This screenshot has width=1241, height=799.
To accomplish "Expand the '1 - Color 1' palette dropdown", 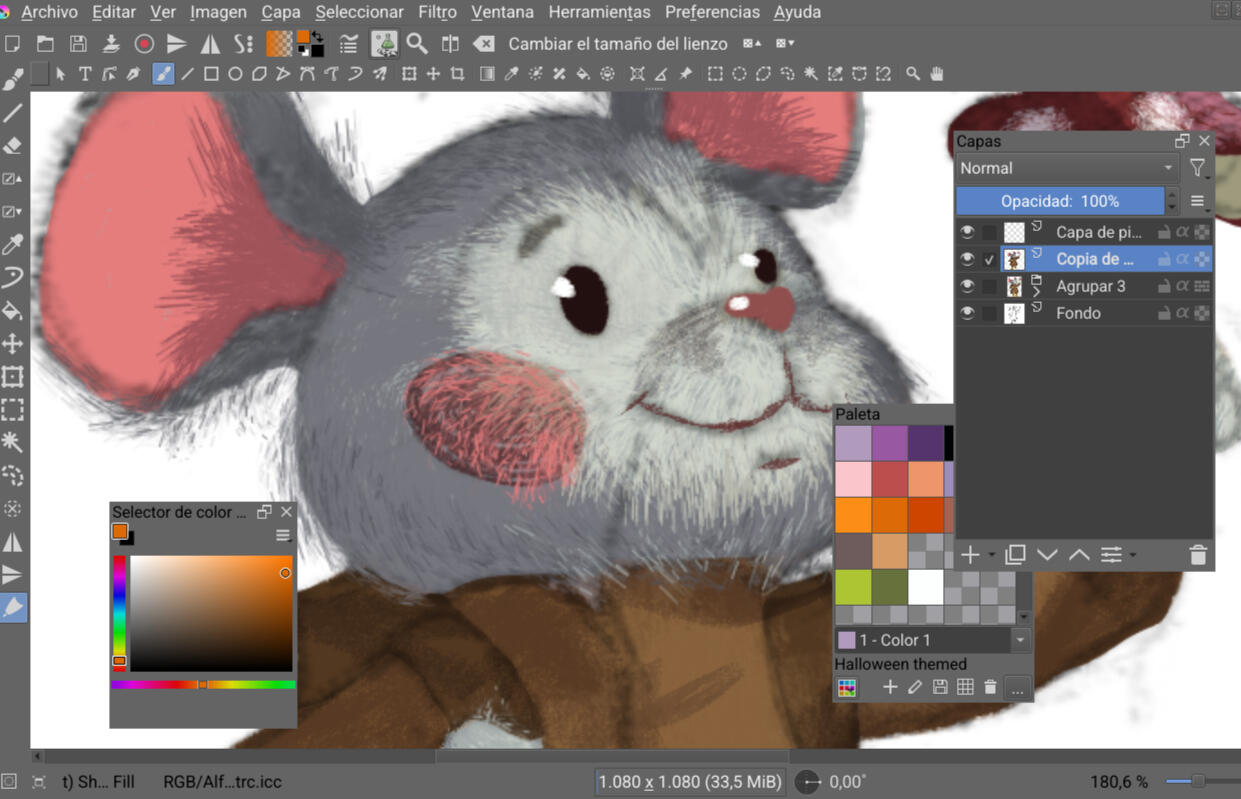I will (1020, 640).
